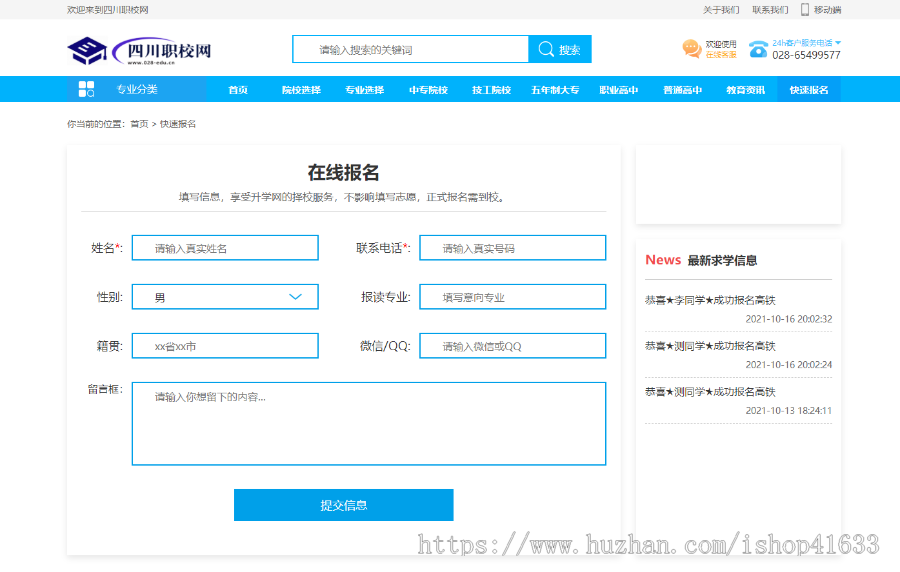900x572 pixels.
Task: Click the hotline number 028-65499577
Action: 806,55
